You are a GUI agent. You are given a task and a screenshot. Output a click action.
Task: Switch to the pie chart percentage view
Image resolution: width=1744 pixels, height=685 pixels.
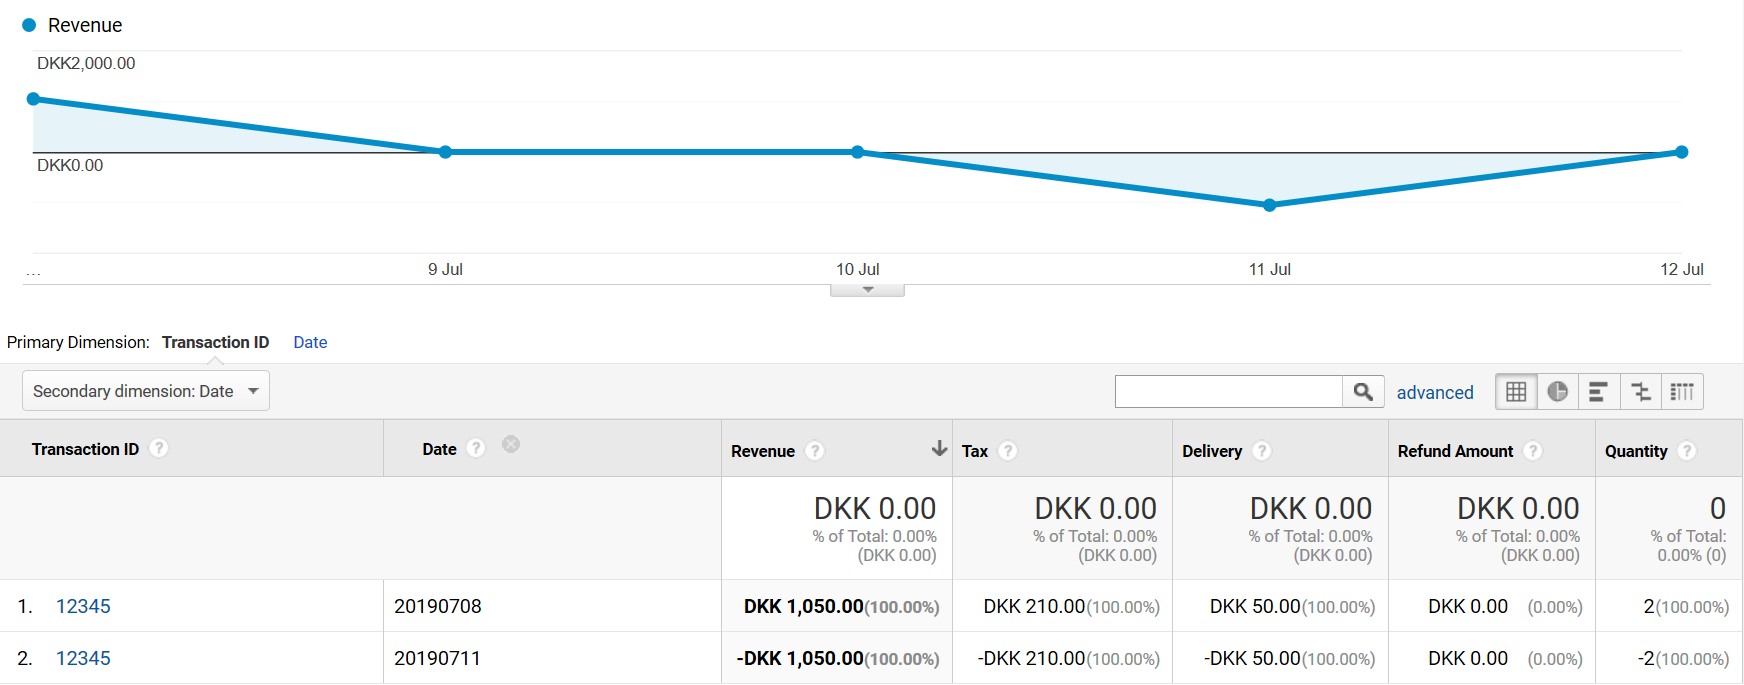[x=1557, y=392]
